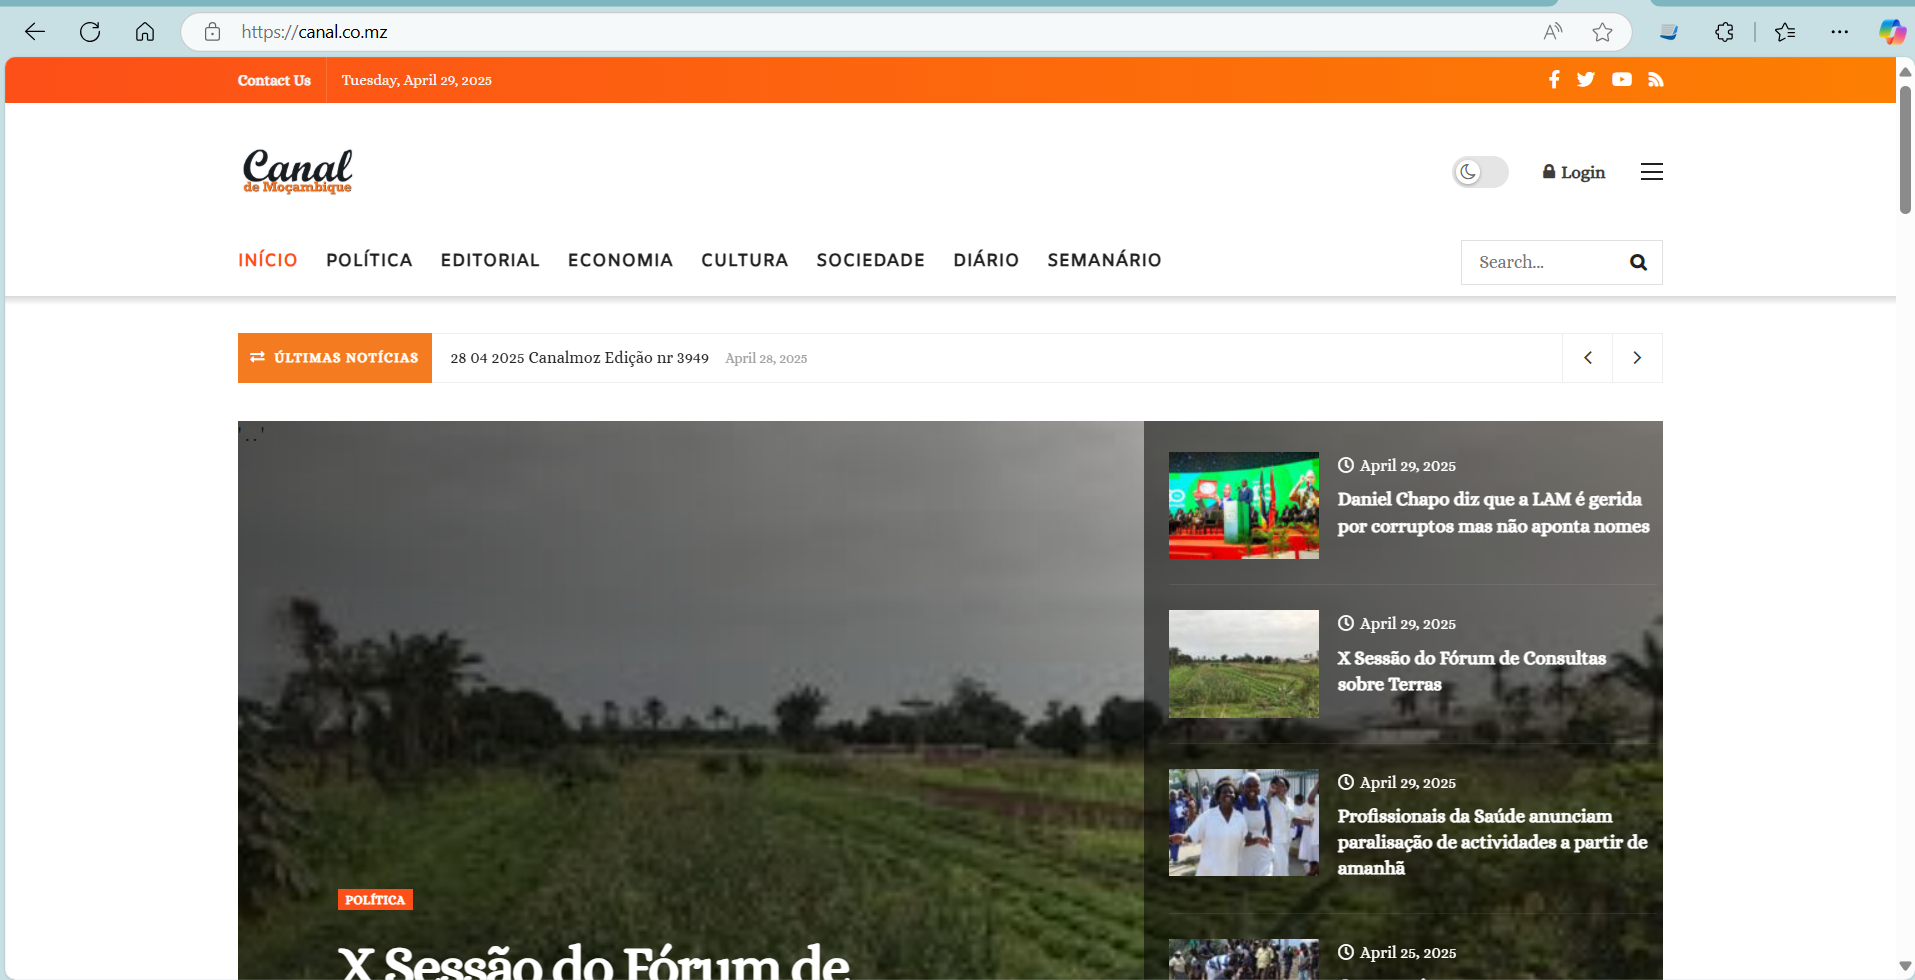This screenshot has height=980, width=1915.
Task: Click the page vertical scrollbar thumb
Action: (x=1905, y=149)
